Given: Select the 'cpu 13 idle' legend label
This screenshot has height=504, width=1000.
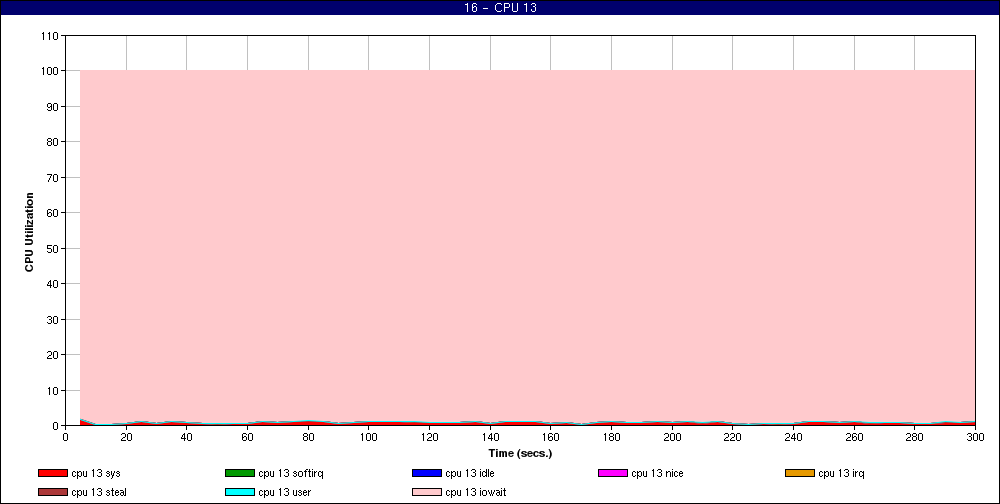Looking at the screenshot, I should click(x=469, y=473).
